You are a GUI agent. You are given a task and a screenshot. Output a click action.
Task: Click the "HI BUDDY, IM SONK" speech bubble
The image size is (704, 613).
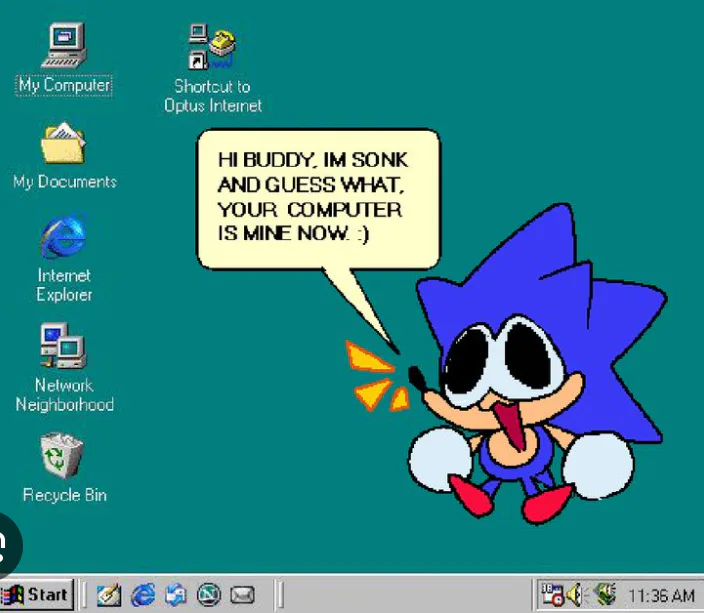[318, 199]
